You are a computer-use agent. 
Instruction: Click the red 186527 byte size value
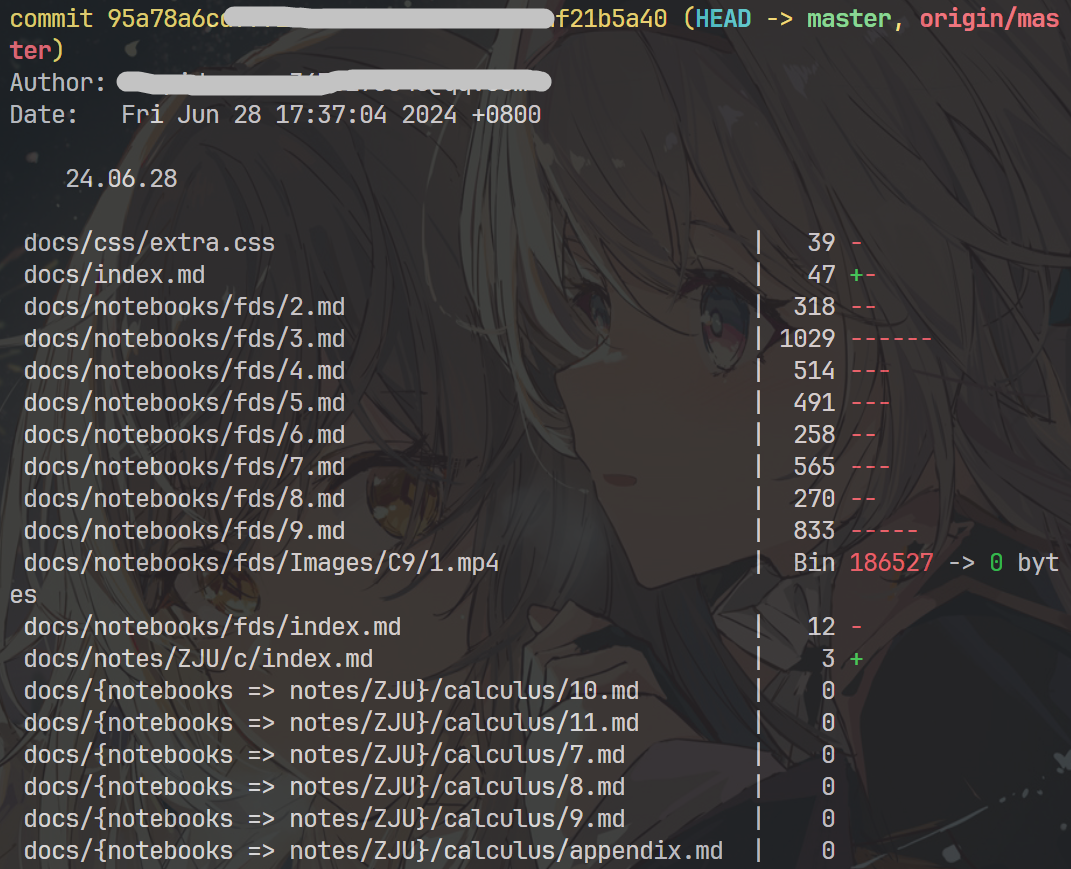pyautogui.click(x=891, y=563)
